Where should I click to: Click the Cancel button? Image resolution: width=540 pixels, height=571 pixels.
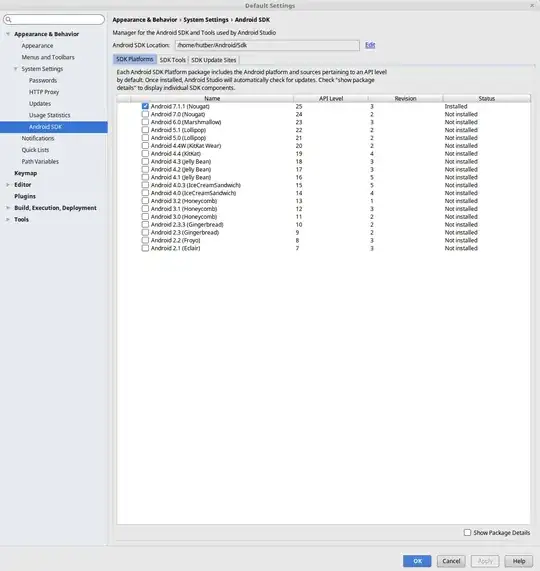[451, 561]
